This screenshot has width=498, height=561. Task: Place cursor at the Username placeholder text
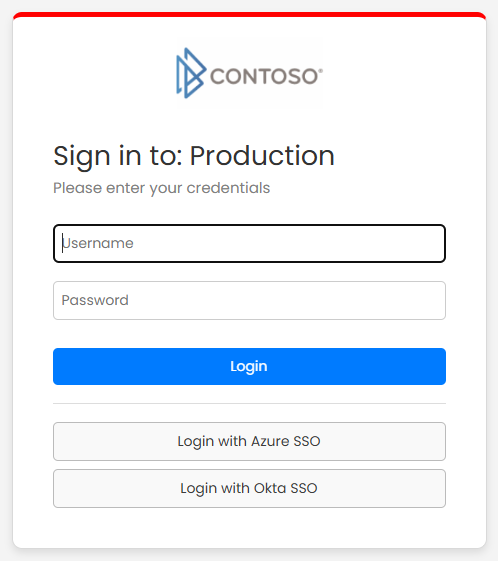pos(98,243)
